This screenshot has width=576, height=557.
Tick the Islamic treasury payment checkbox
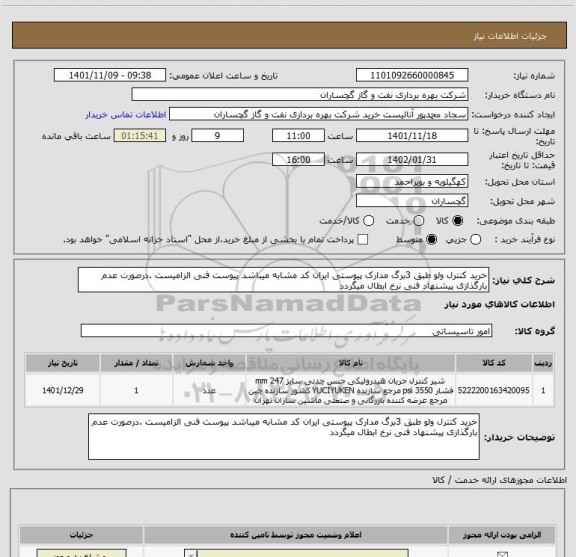pyautogui.click(x=363, y=240)
